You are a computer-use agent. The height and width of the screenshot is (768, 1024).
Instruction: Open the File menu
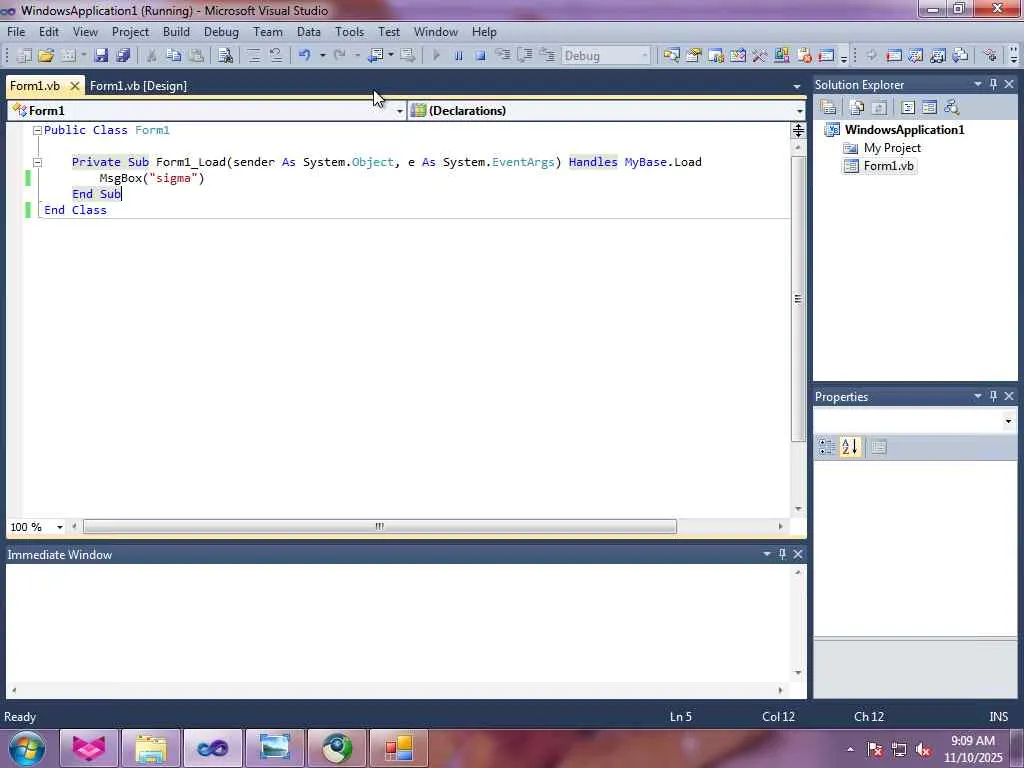[x=16, y=31]
